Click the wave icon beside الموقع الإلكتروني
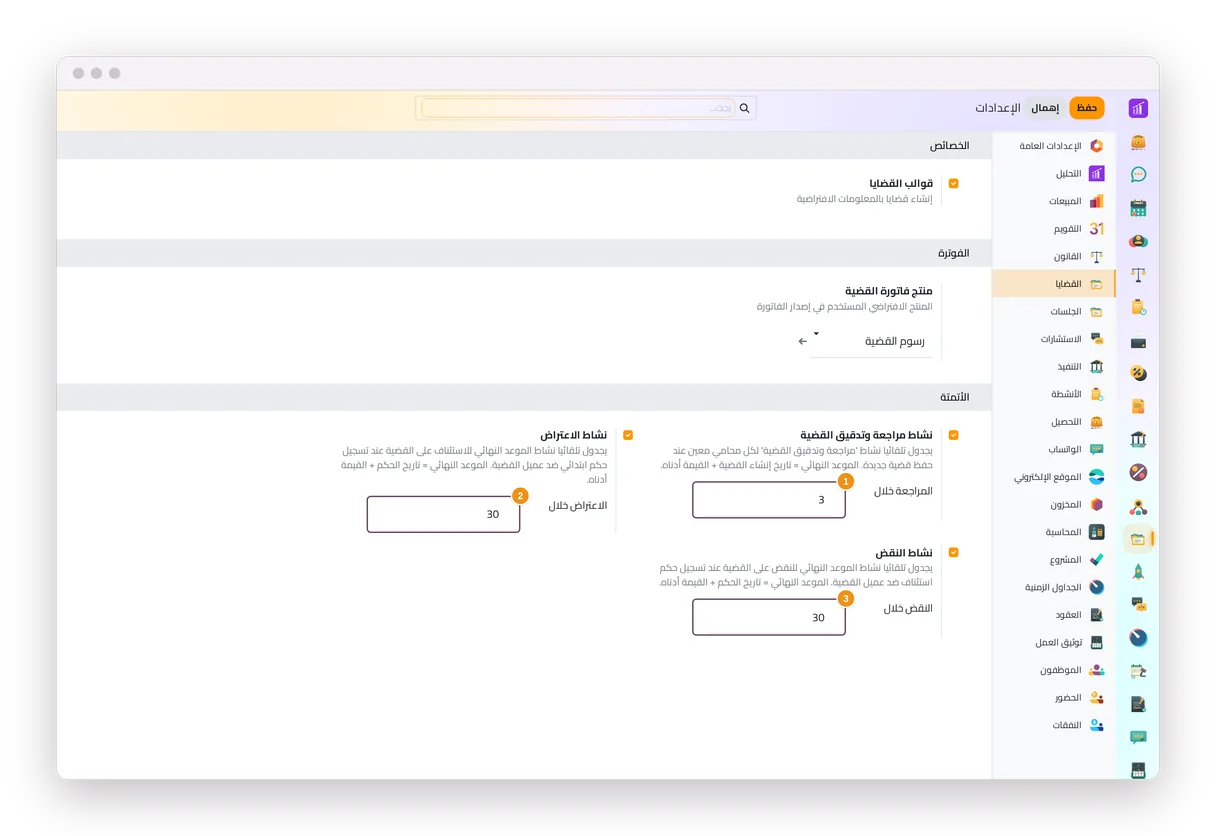The width and height of the screenshot is (1216, 836). [x=1097, y=477]
